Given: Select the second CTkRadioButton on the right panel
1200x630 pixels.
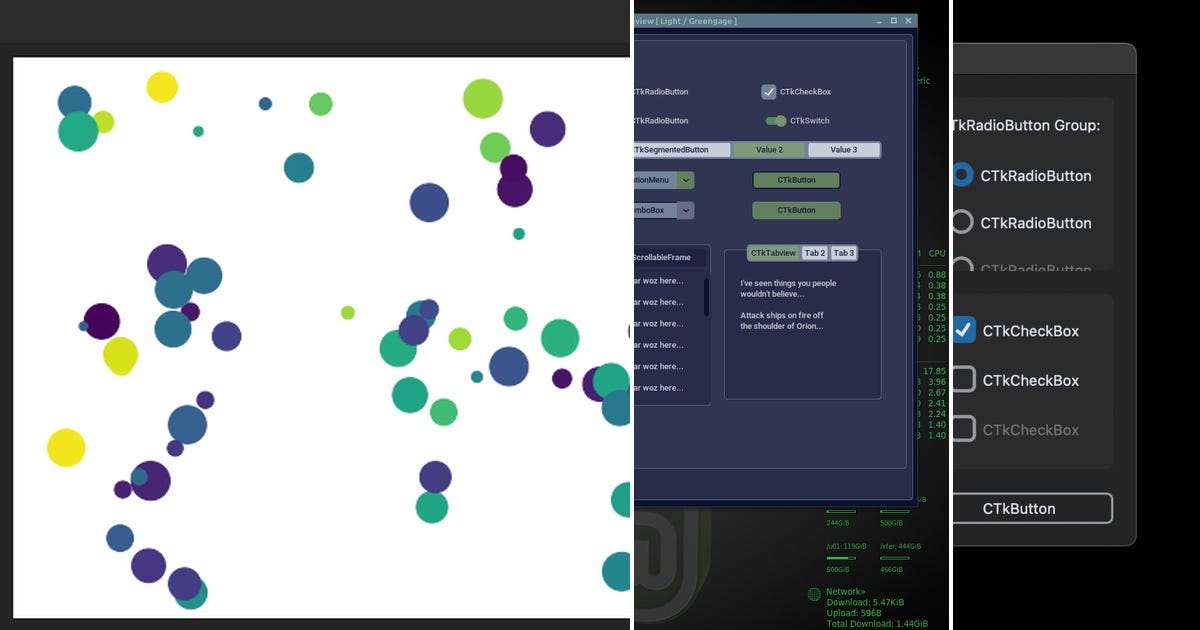Looking at the screenshot, I should click(961, 223).
